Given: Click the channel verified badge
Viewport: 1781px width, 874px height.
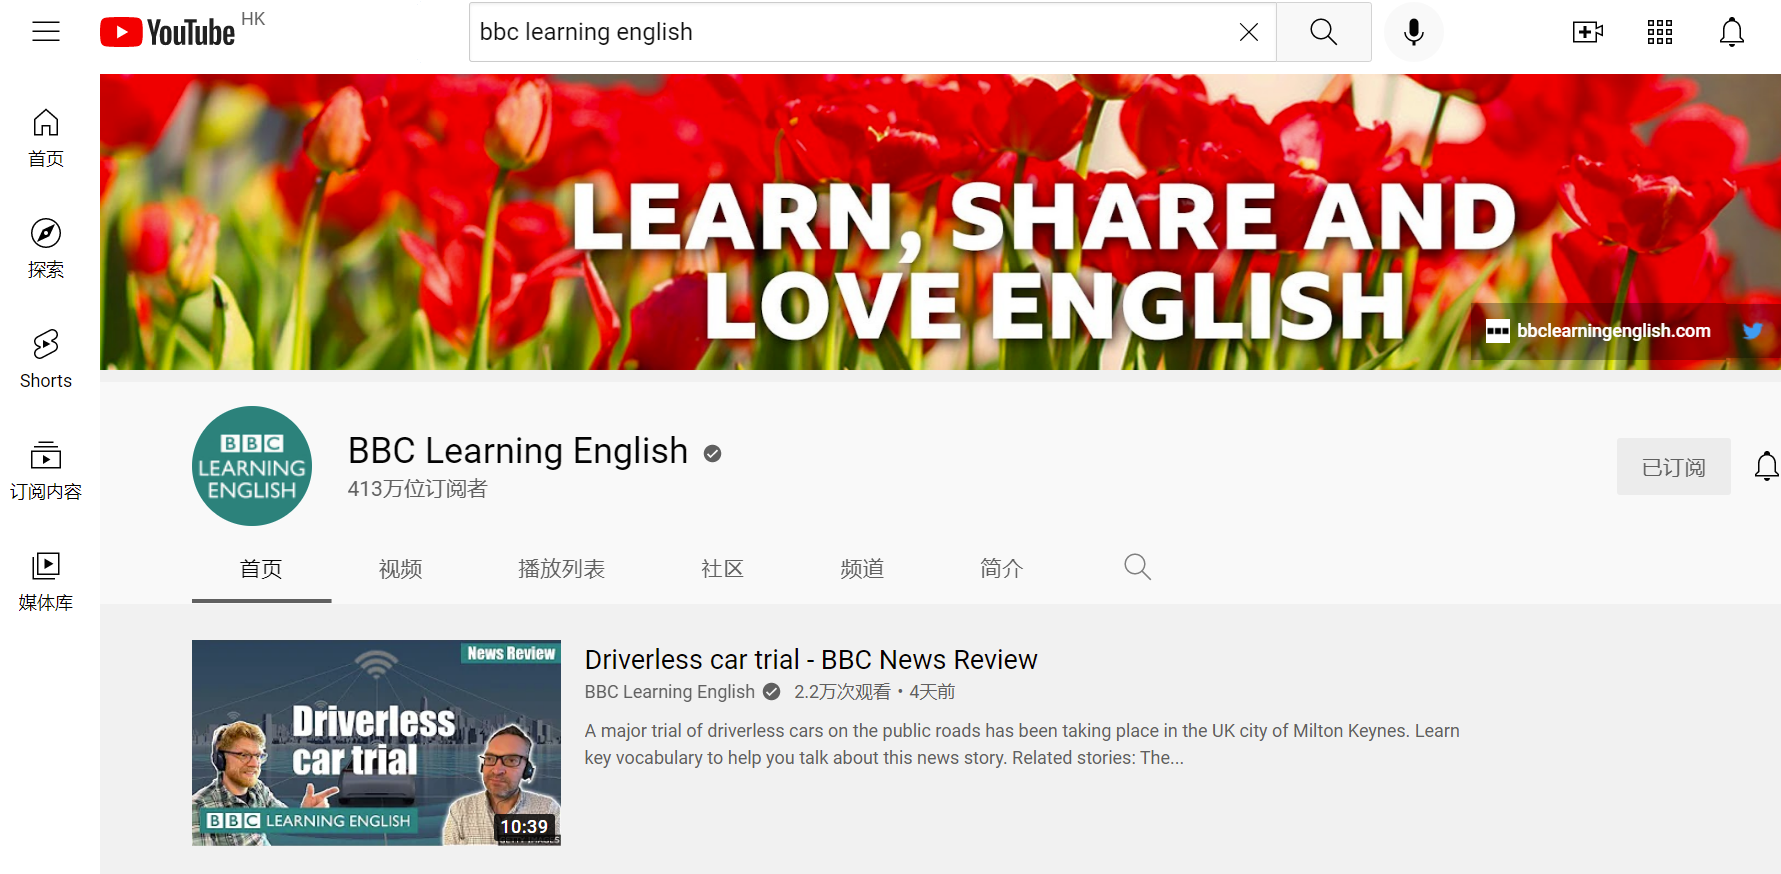Looking at the screenshot, I should 712,454.
